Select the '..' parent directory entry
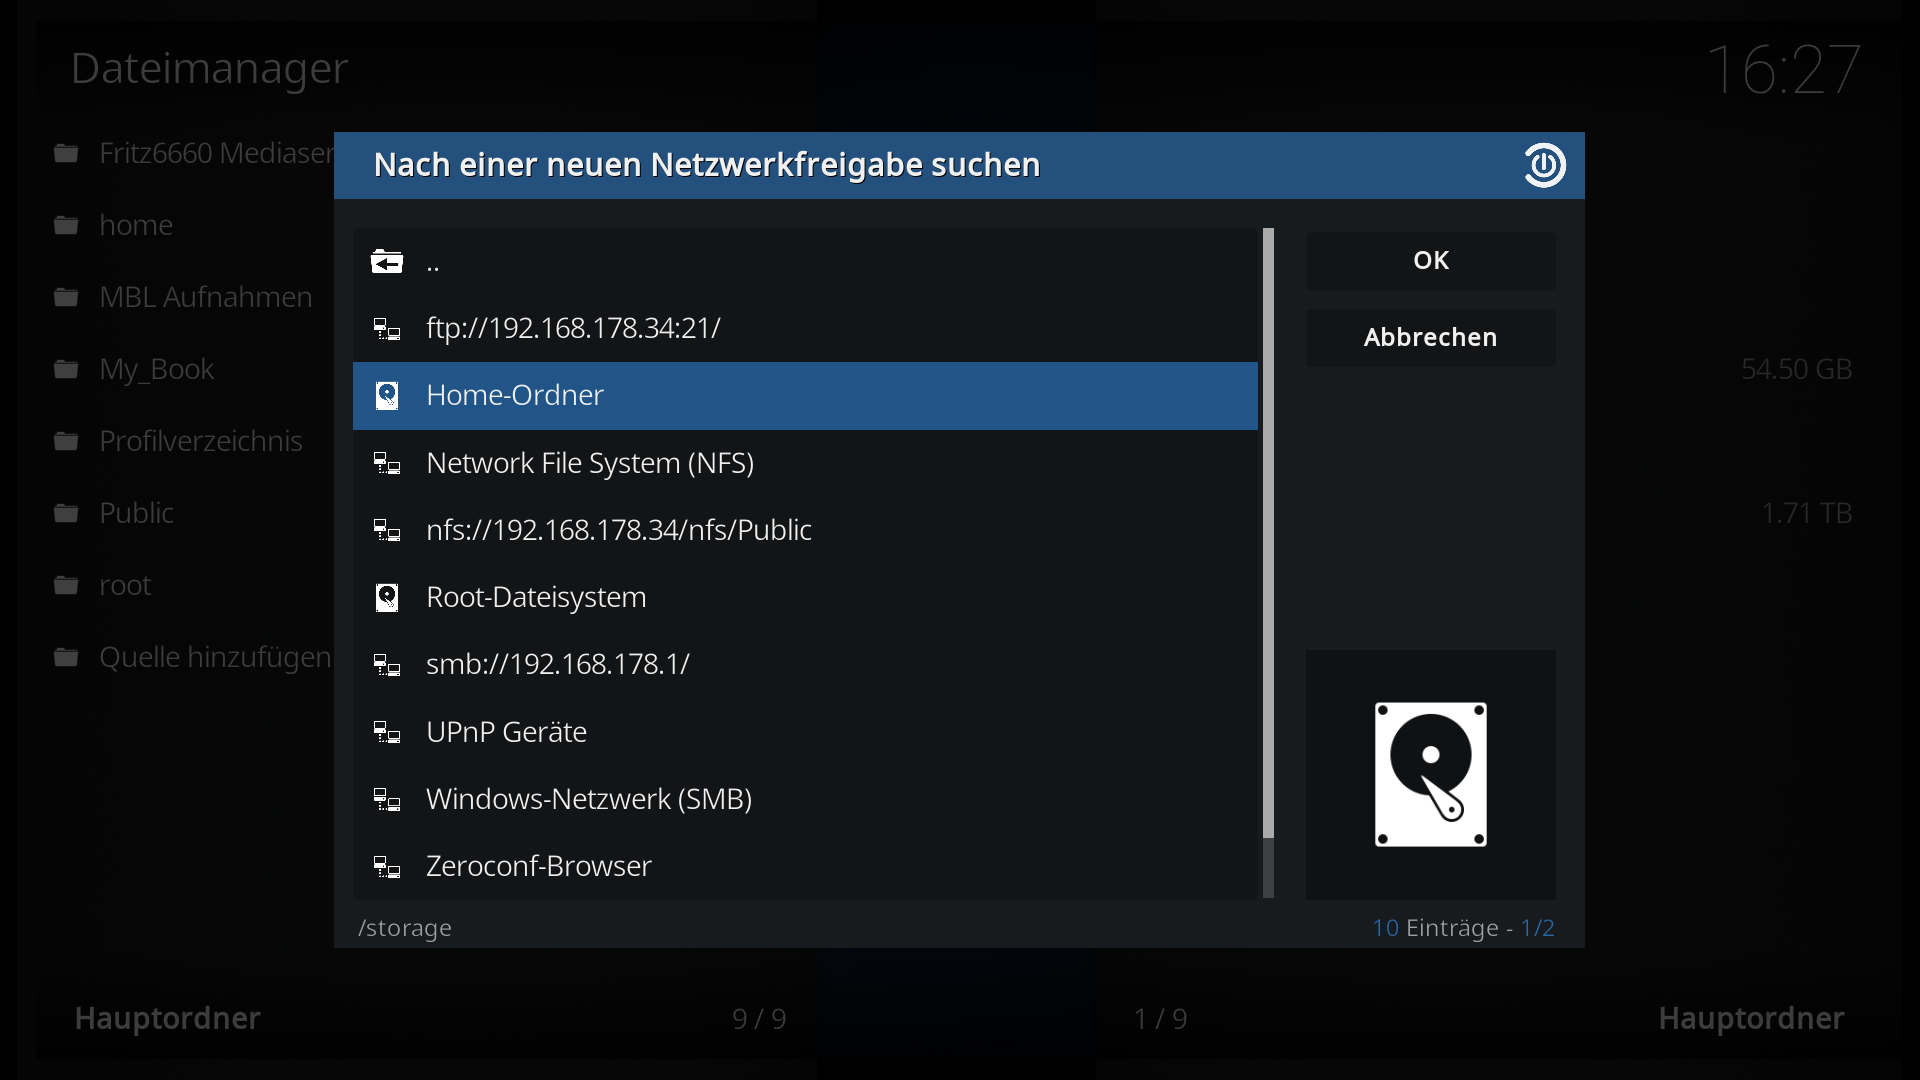This screenshot has height=1080, width=1920. coord(805,262)
